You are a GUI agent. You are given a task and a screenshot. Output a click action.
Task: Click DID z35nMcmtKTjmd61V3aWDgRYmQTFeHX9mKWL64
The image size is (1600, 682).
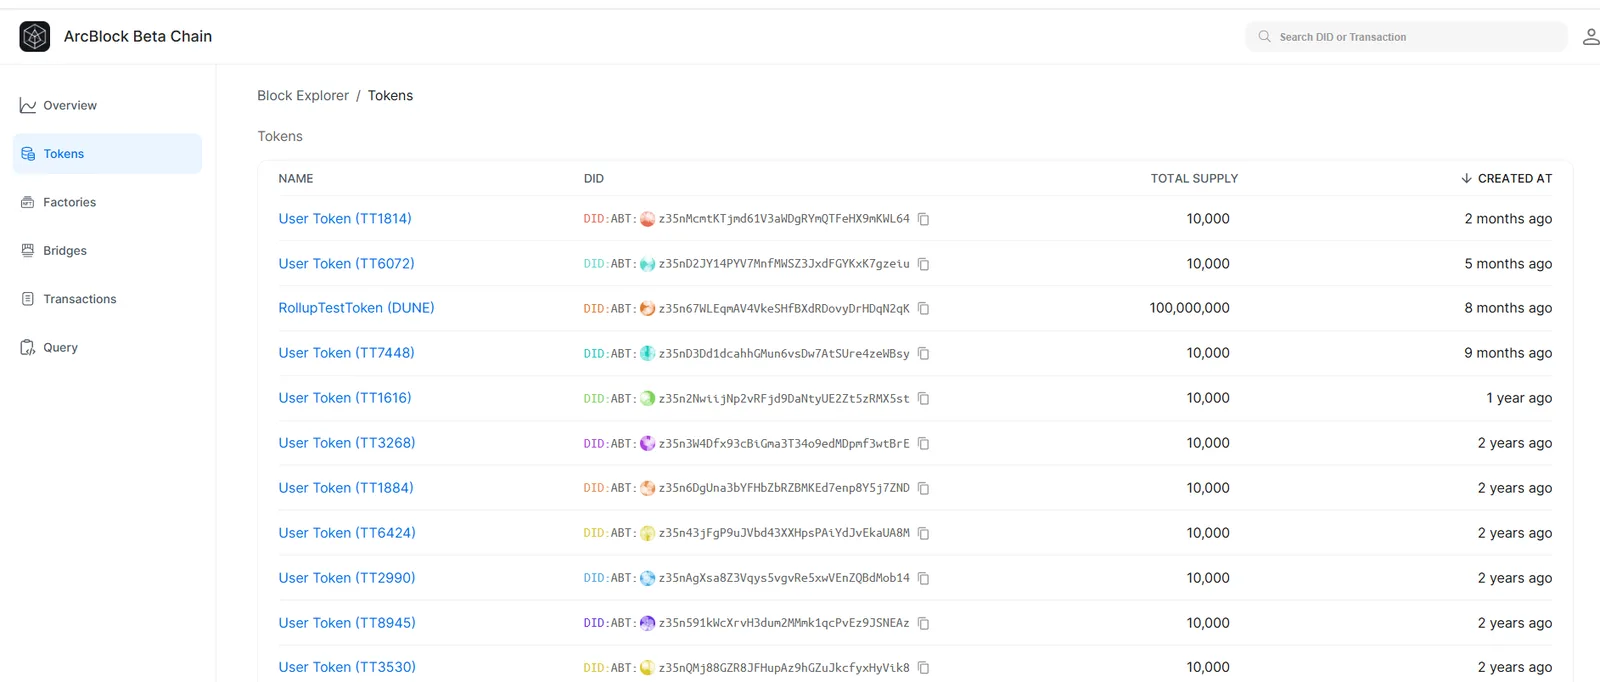(x=784, y=219)
